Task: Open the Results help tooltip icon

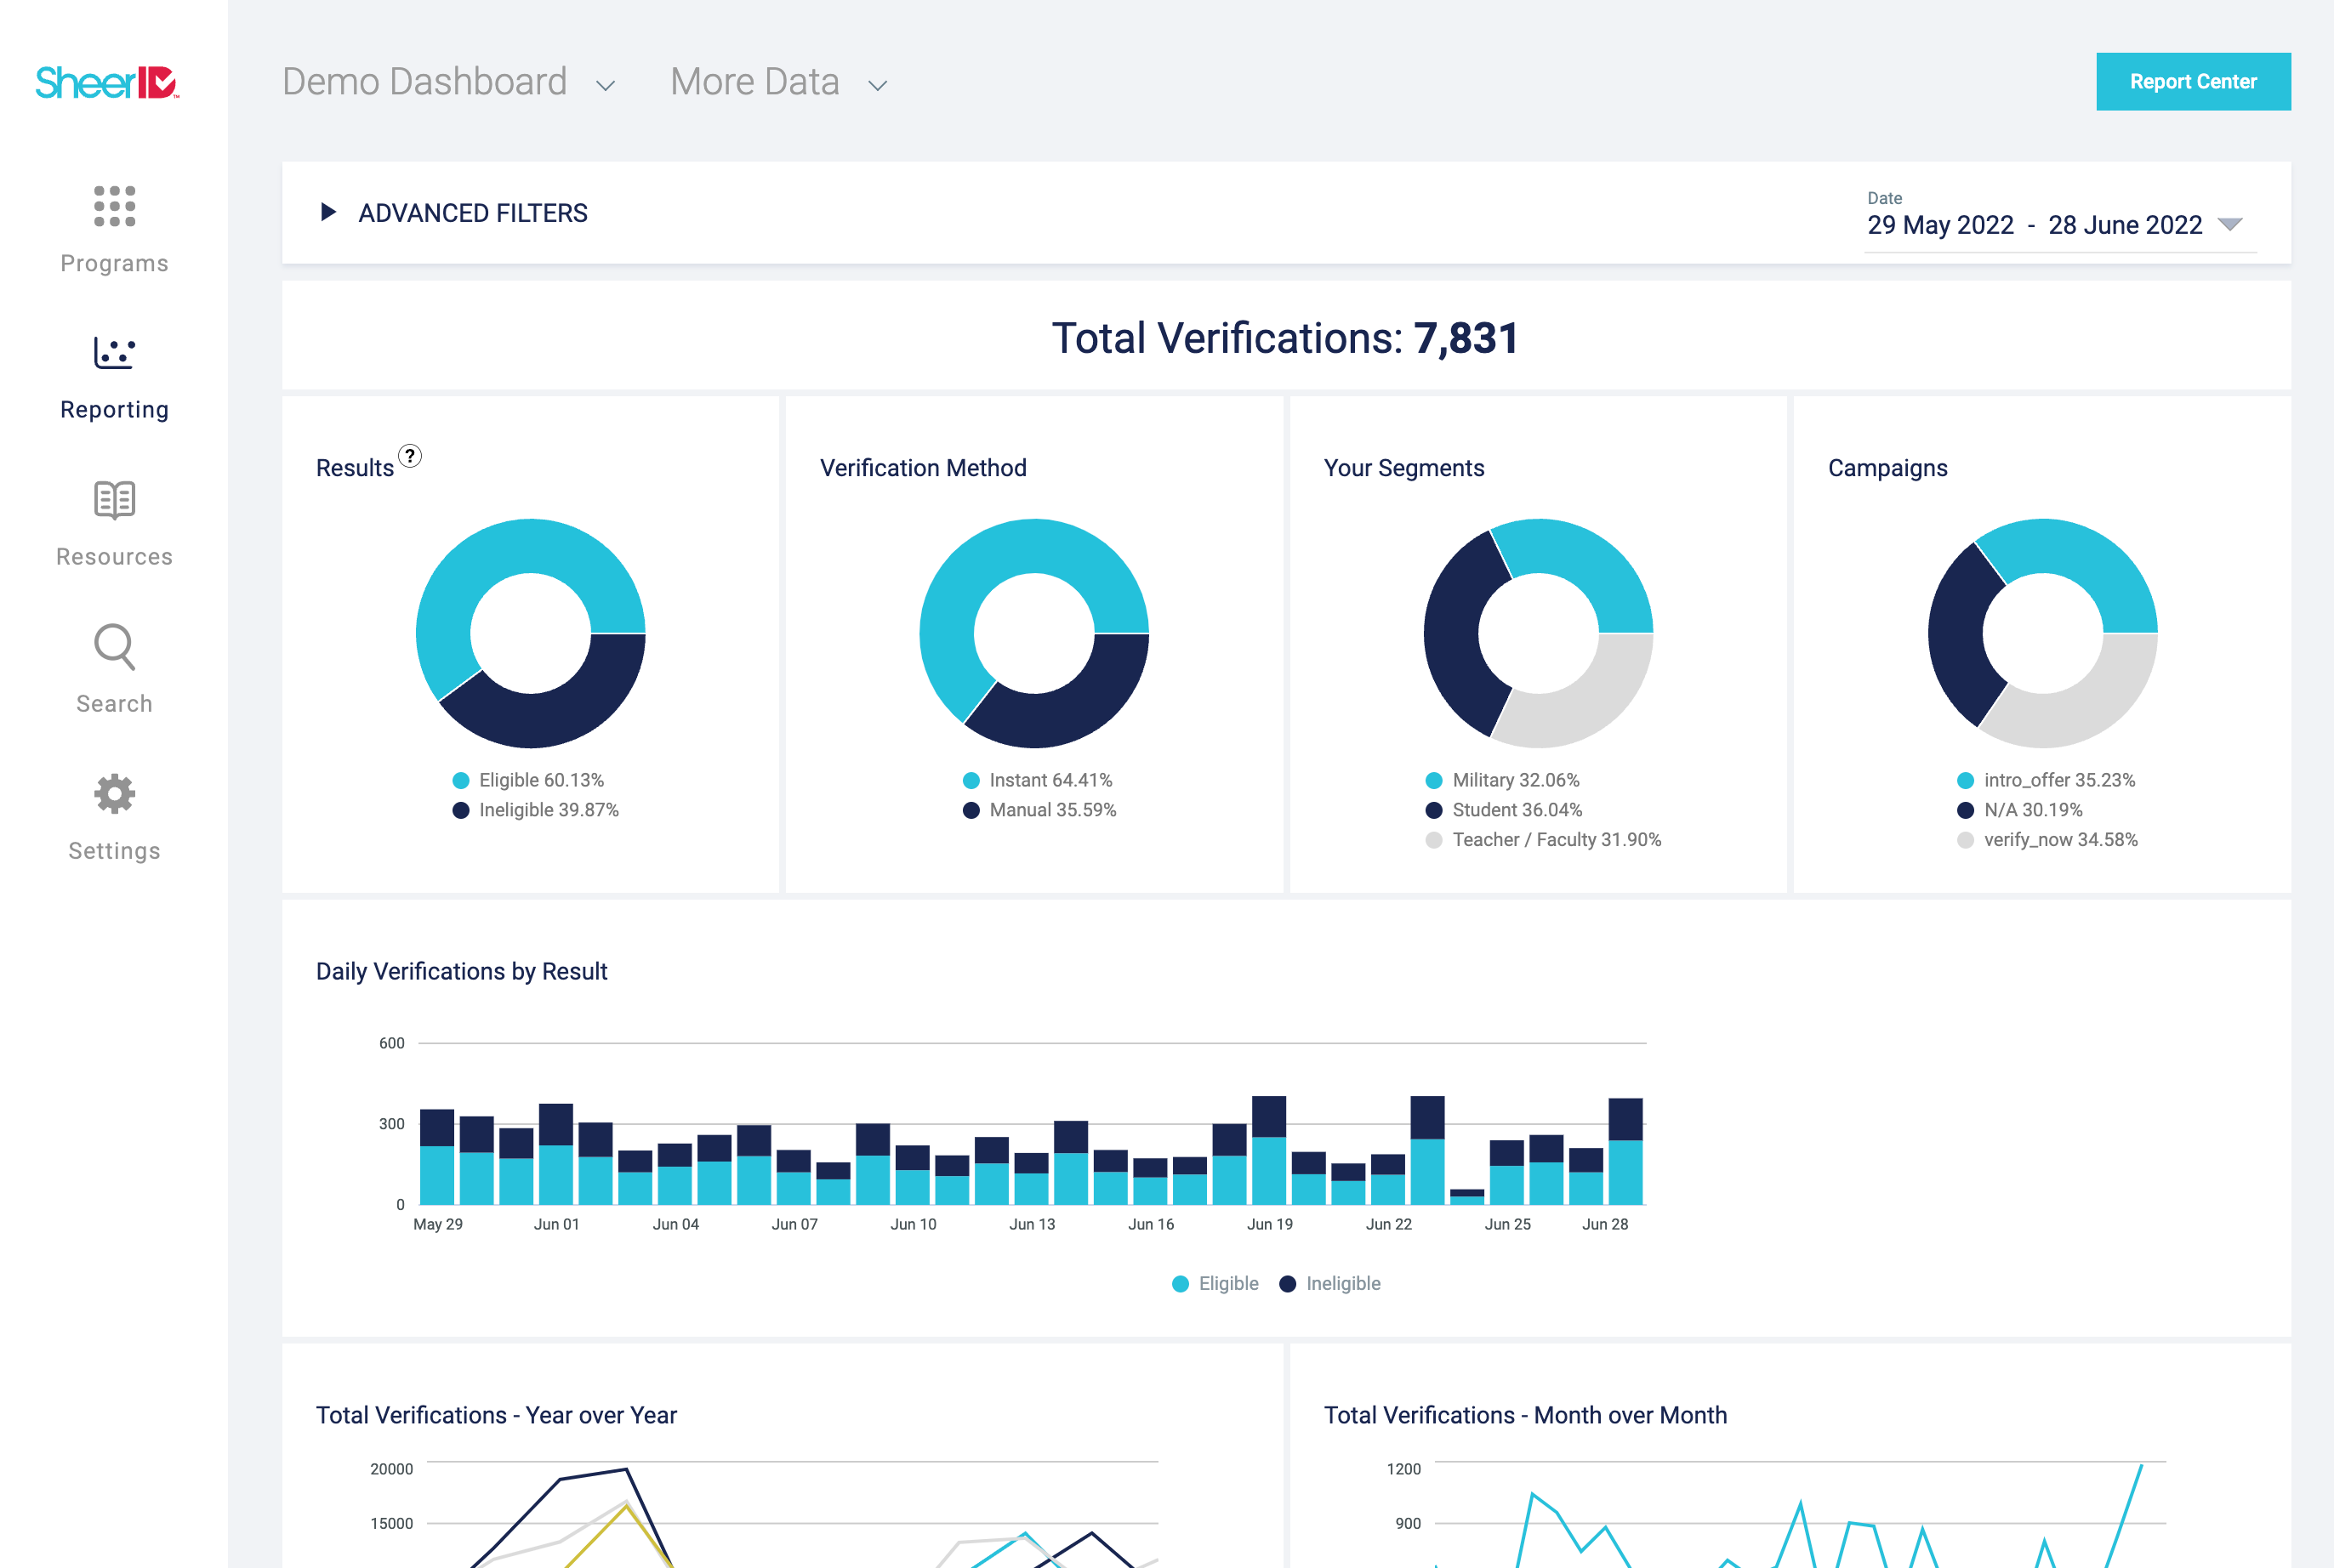Action: coord(410,457)
